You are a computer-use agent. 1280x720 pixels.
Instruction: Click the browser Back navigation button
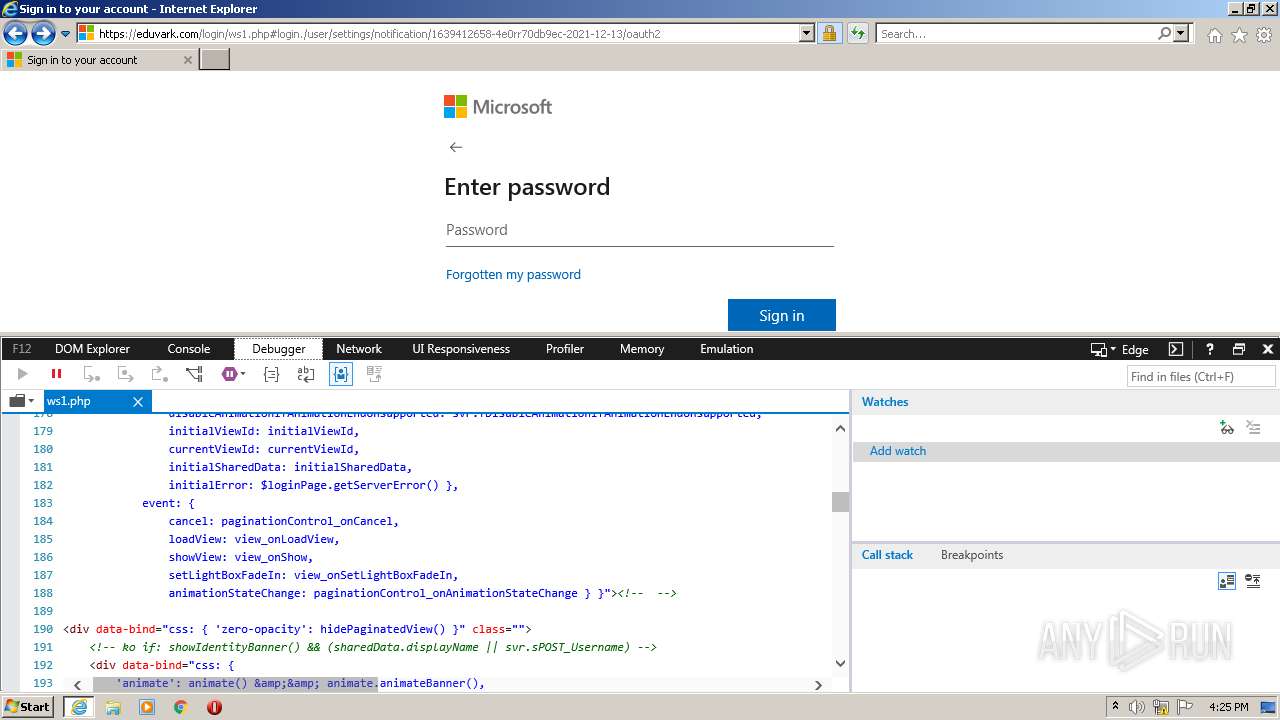pyautogui.click(x=15, y=33)
